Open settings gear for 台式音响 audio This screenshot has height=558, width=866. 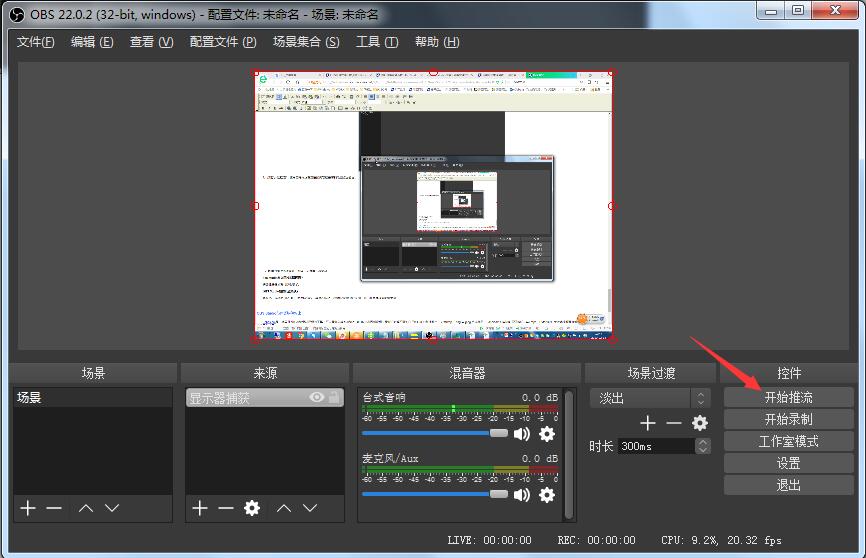tap(547, 434)
